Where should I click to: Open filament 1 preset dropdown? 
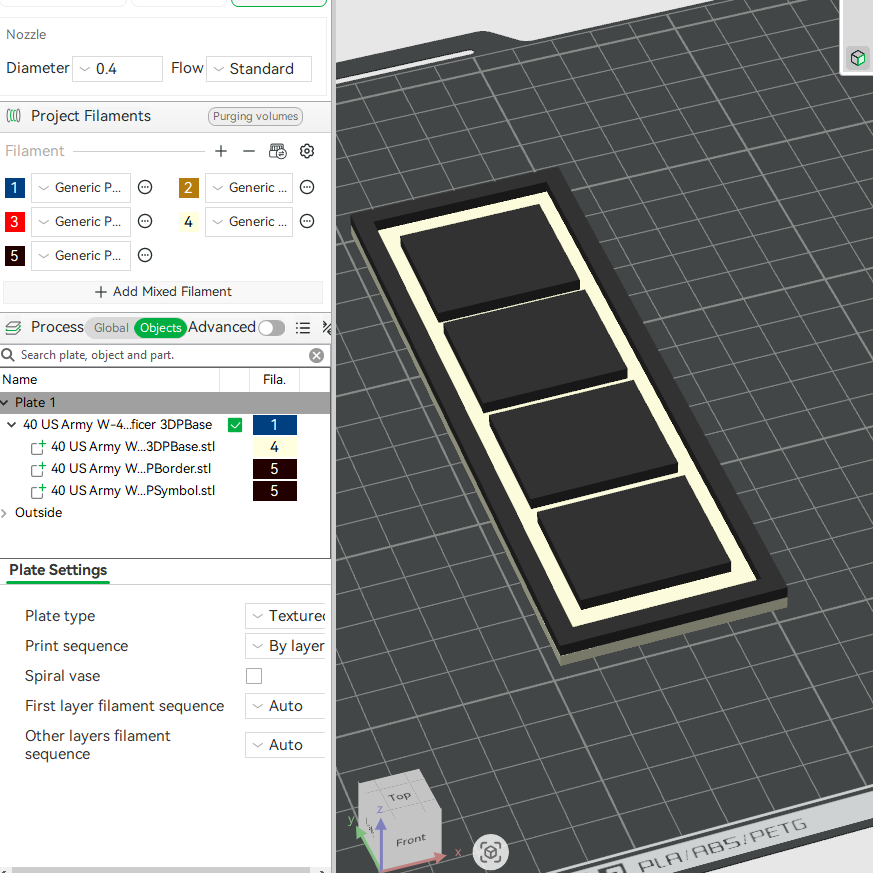(x=81, y=188)
